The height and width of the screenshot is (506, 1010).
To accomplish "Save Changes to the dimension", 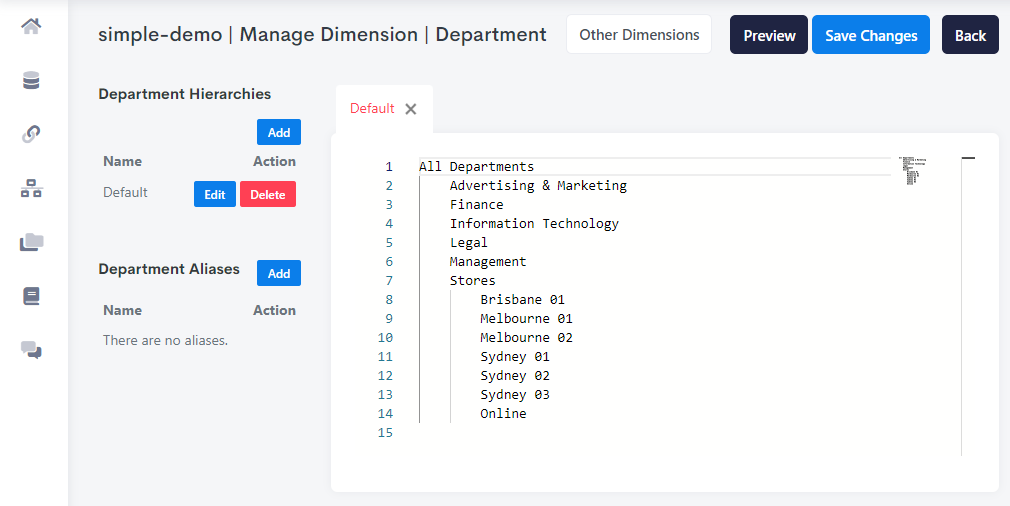I will click(871, 35).
